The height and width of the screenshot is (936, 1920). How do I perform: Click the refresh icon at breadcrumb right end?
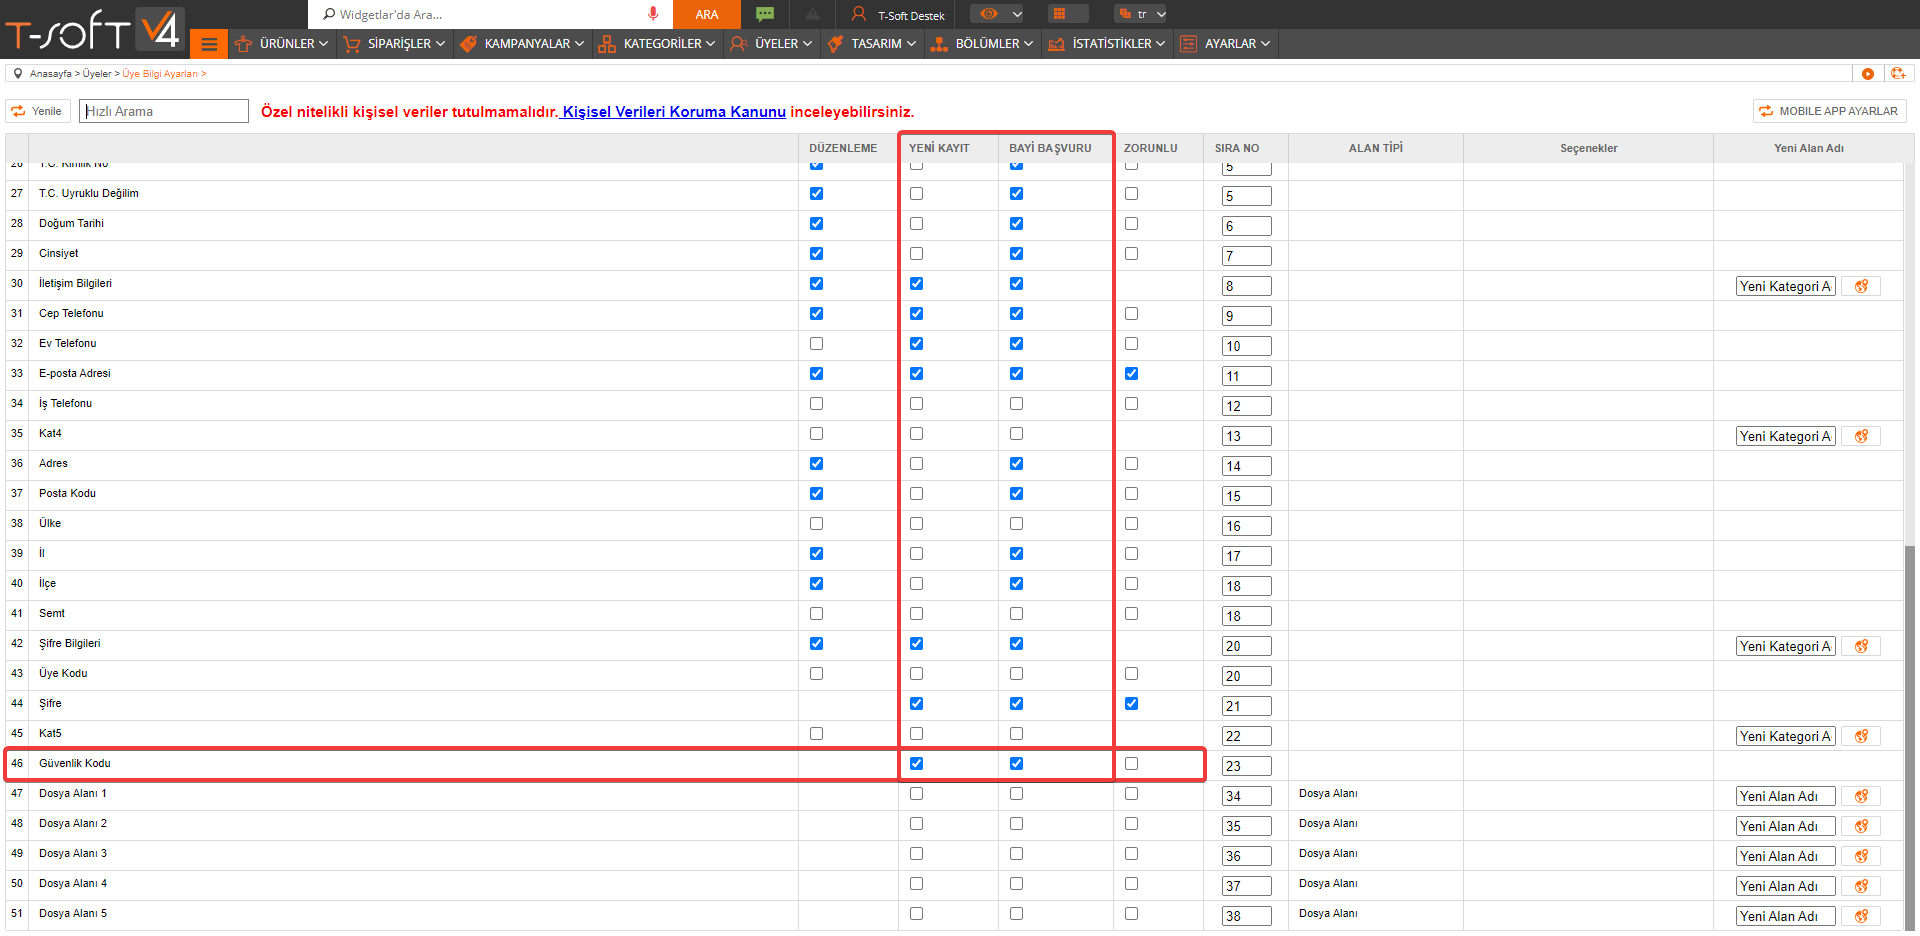[x=1898, y=73]
